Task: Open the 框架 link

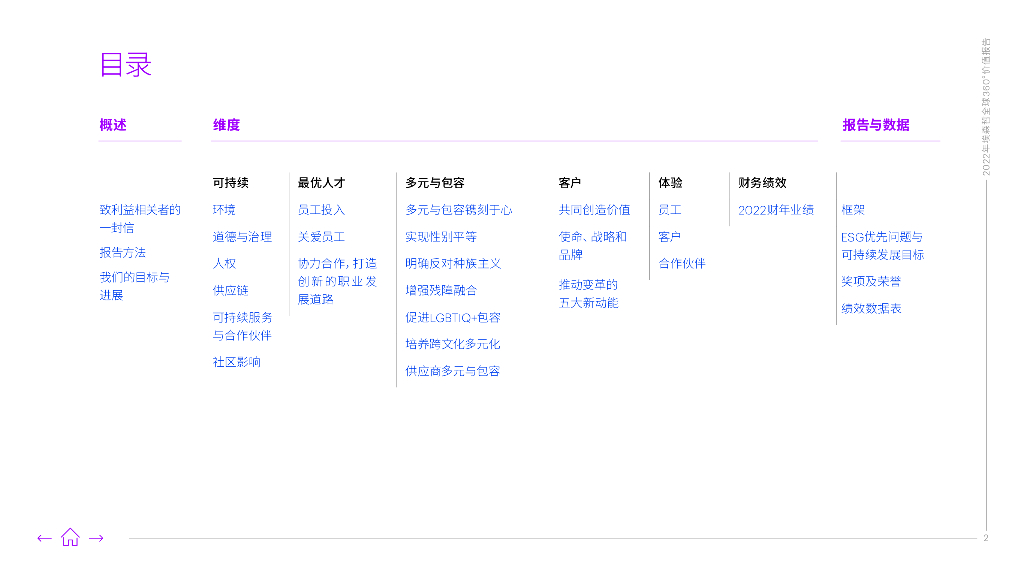Action: pyautogui.click(x=853, y=210)
